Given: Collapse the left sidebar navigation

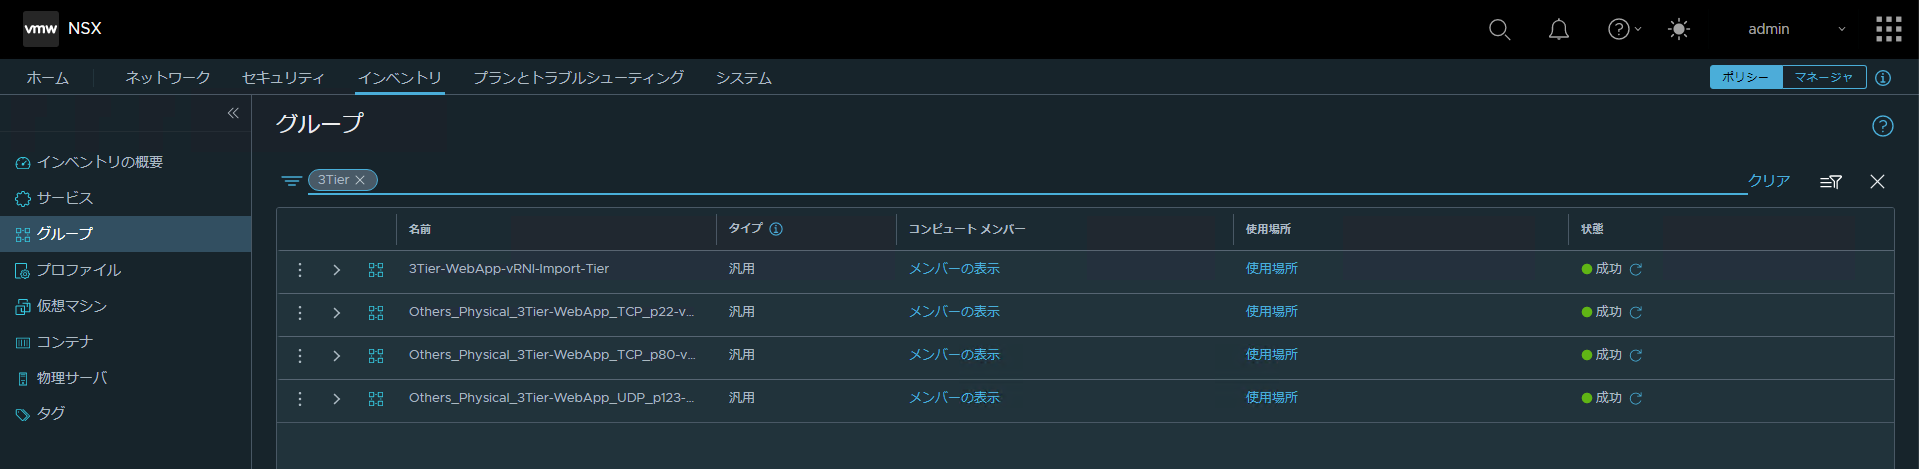Looking at the screenshot, I should (233, 113).
